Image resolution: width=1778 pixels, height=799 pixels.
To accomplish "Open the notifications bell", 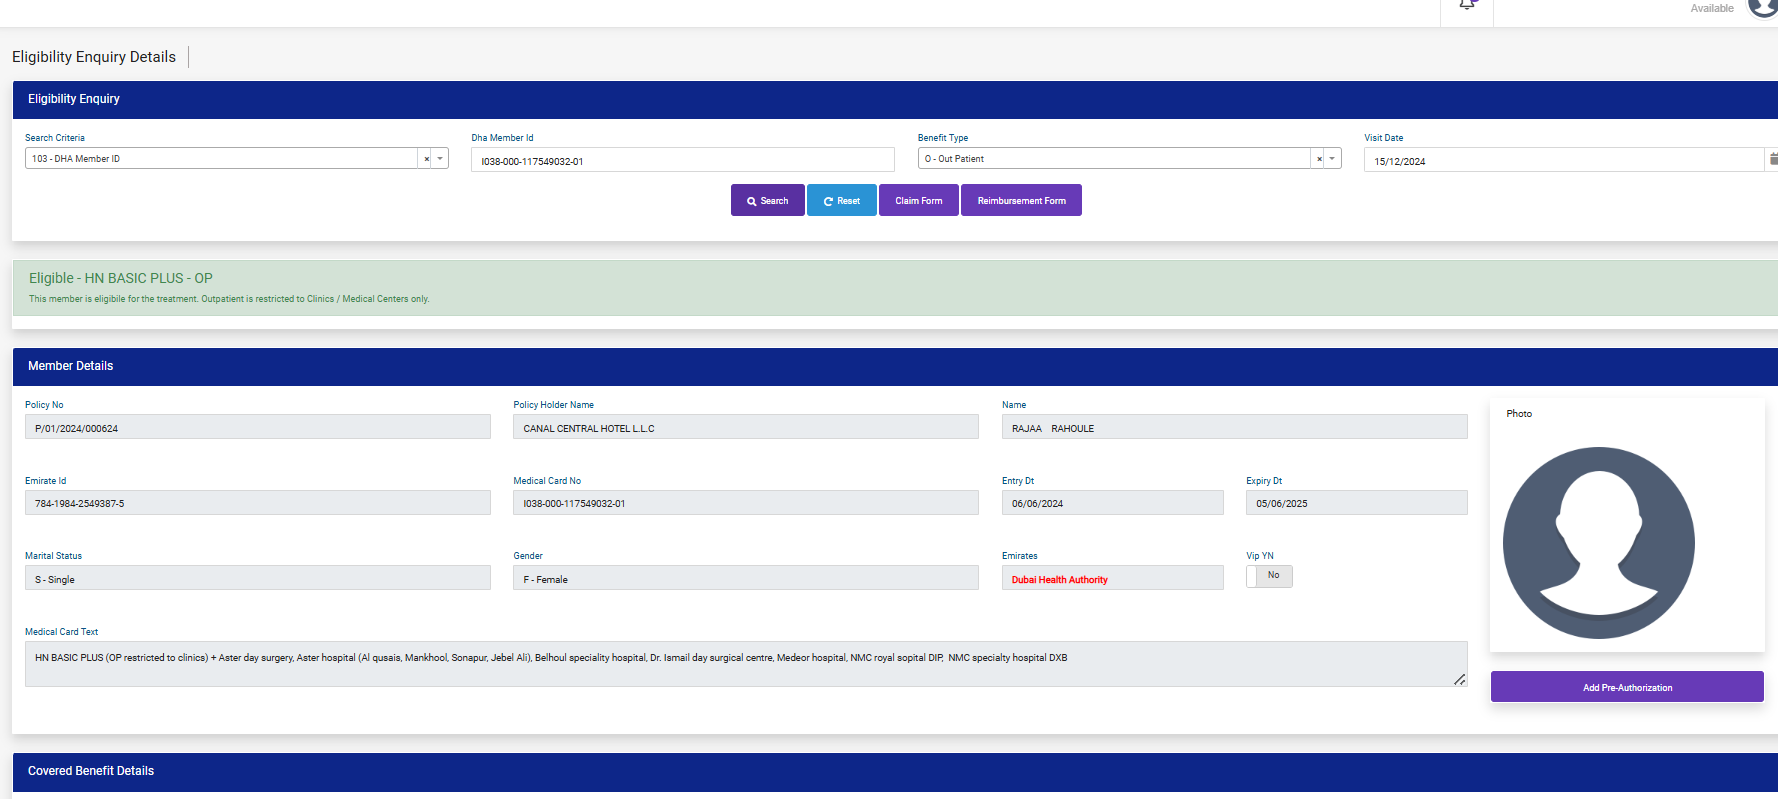I will tap(1467, 6).
